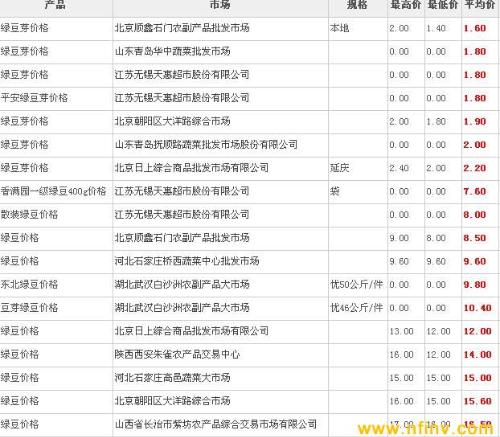Select 北京顺鑫石门农副产品批发市场 in the 本地 row
500x437 pixels.
tap(182, 28)
